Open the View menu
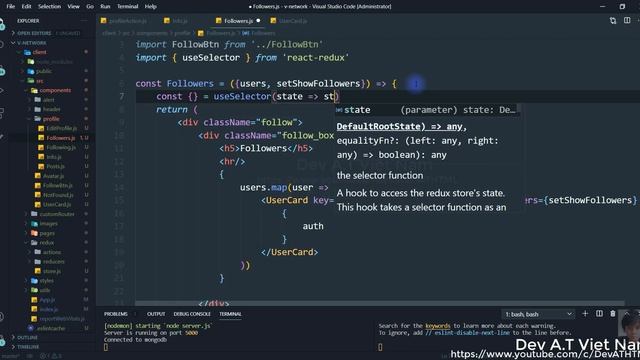 (73, 7)
